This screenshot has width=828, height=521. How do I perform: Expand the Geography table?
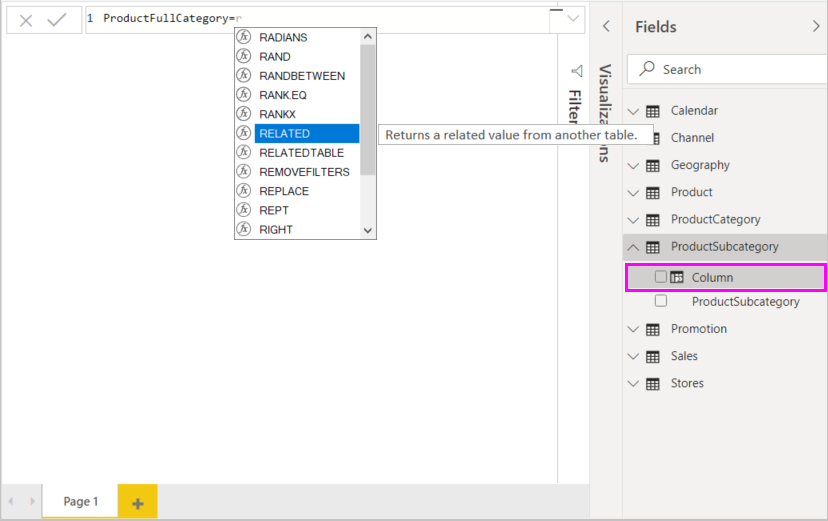tap(632, 165)
